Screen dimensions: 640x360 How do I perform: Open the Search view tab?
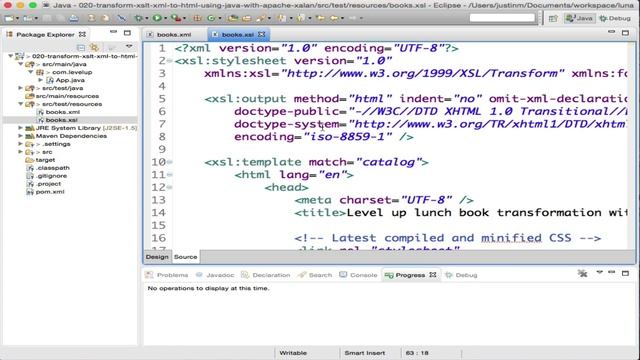(x=315, y=275)
